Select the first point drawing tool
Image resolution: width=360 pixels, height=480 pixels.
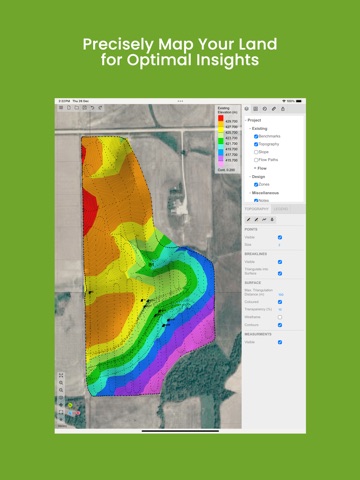coord(248,219)
